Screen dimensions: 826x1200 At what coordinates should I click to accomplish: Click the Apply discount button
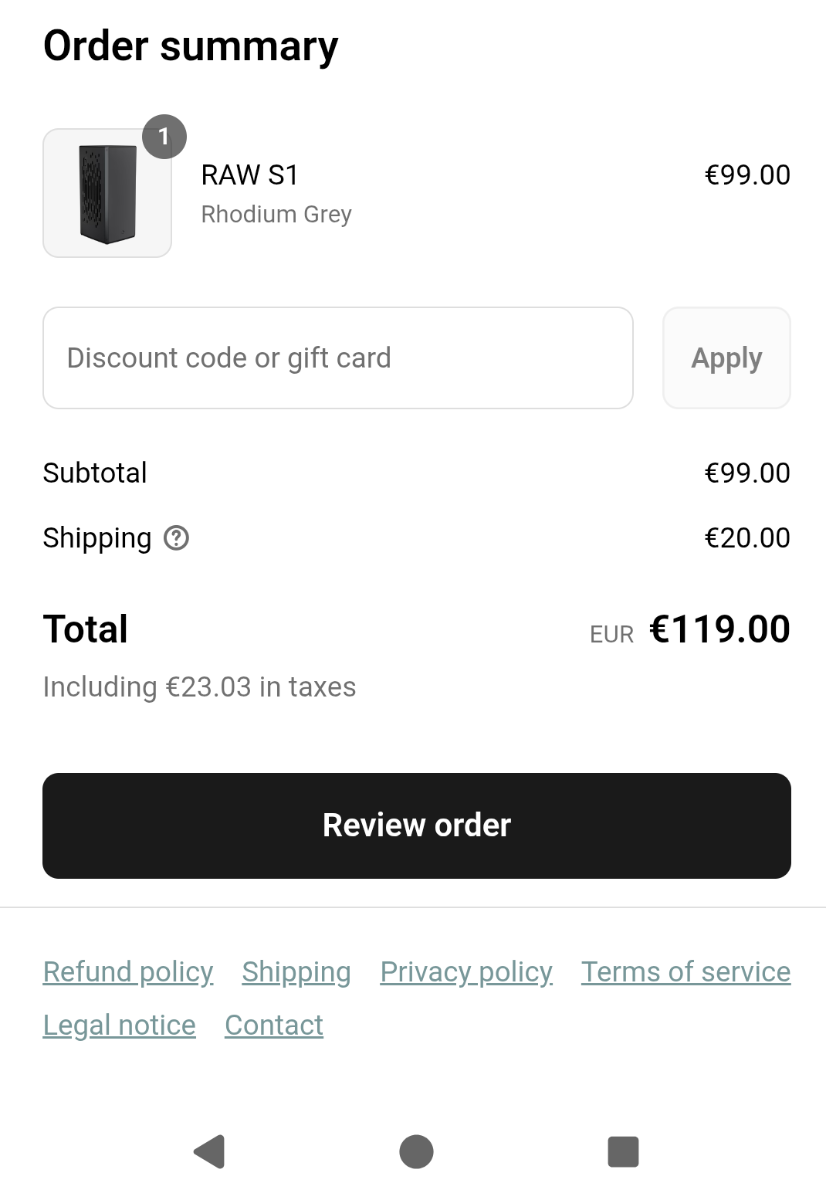727,358
